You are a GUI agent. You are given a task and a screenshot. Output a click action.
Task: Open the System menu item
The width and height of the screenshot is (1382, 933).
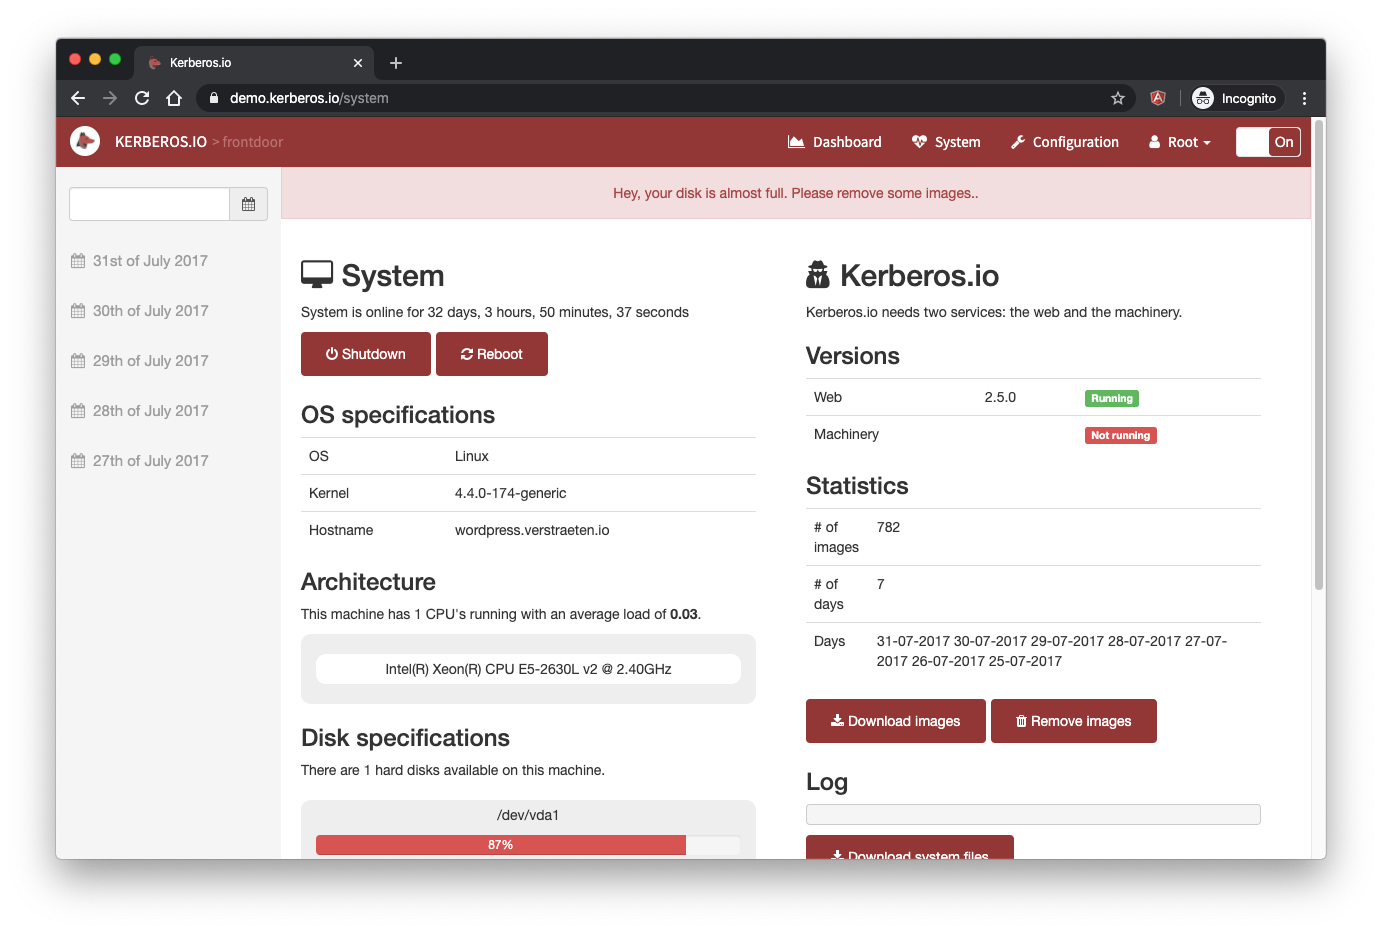[946, 142]
